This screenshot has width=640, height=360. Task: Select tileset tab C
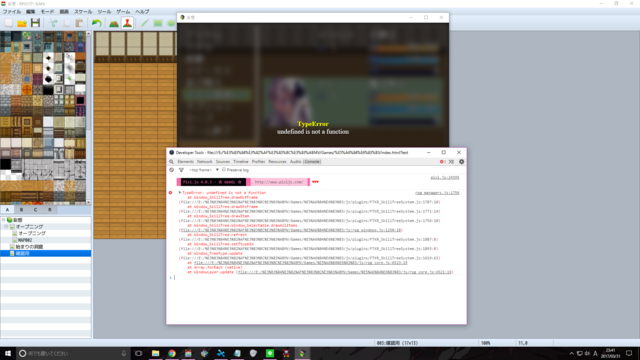click(36, 210)
